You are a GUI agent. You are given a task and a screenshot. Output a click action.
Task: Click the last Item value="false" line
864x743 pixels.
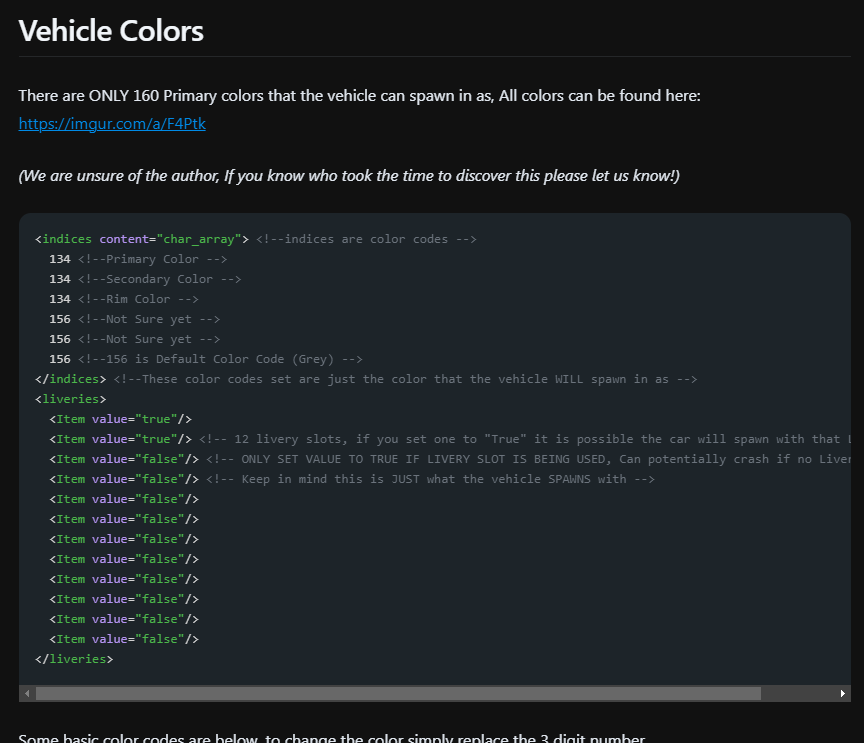tap(124, 639)
